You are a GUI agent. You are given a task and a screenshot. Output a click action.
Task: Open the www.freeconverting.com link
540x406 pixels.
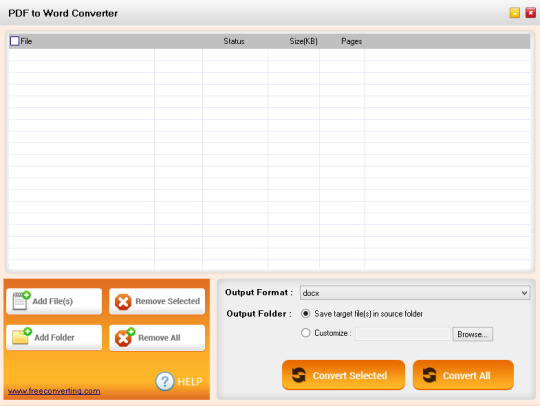pos(54,391)
